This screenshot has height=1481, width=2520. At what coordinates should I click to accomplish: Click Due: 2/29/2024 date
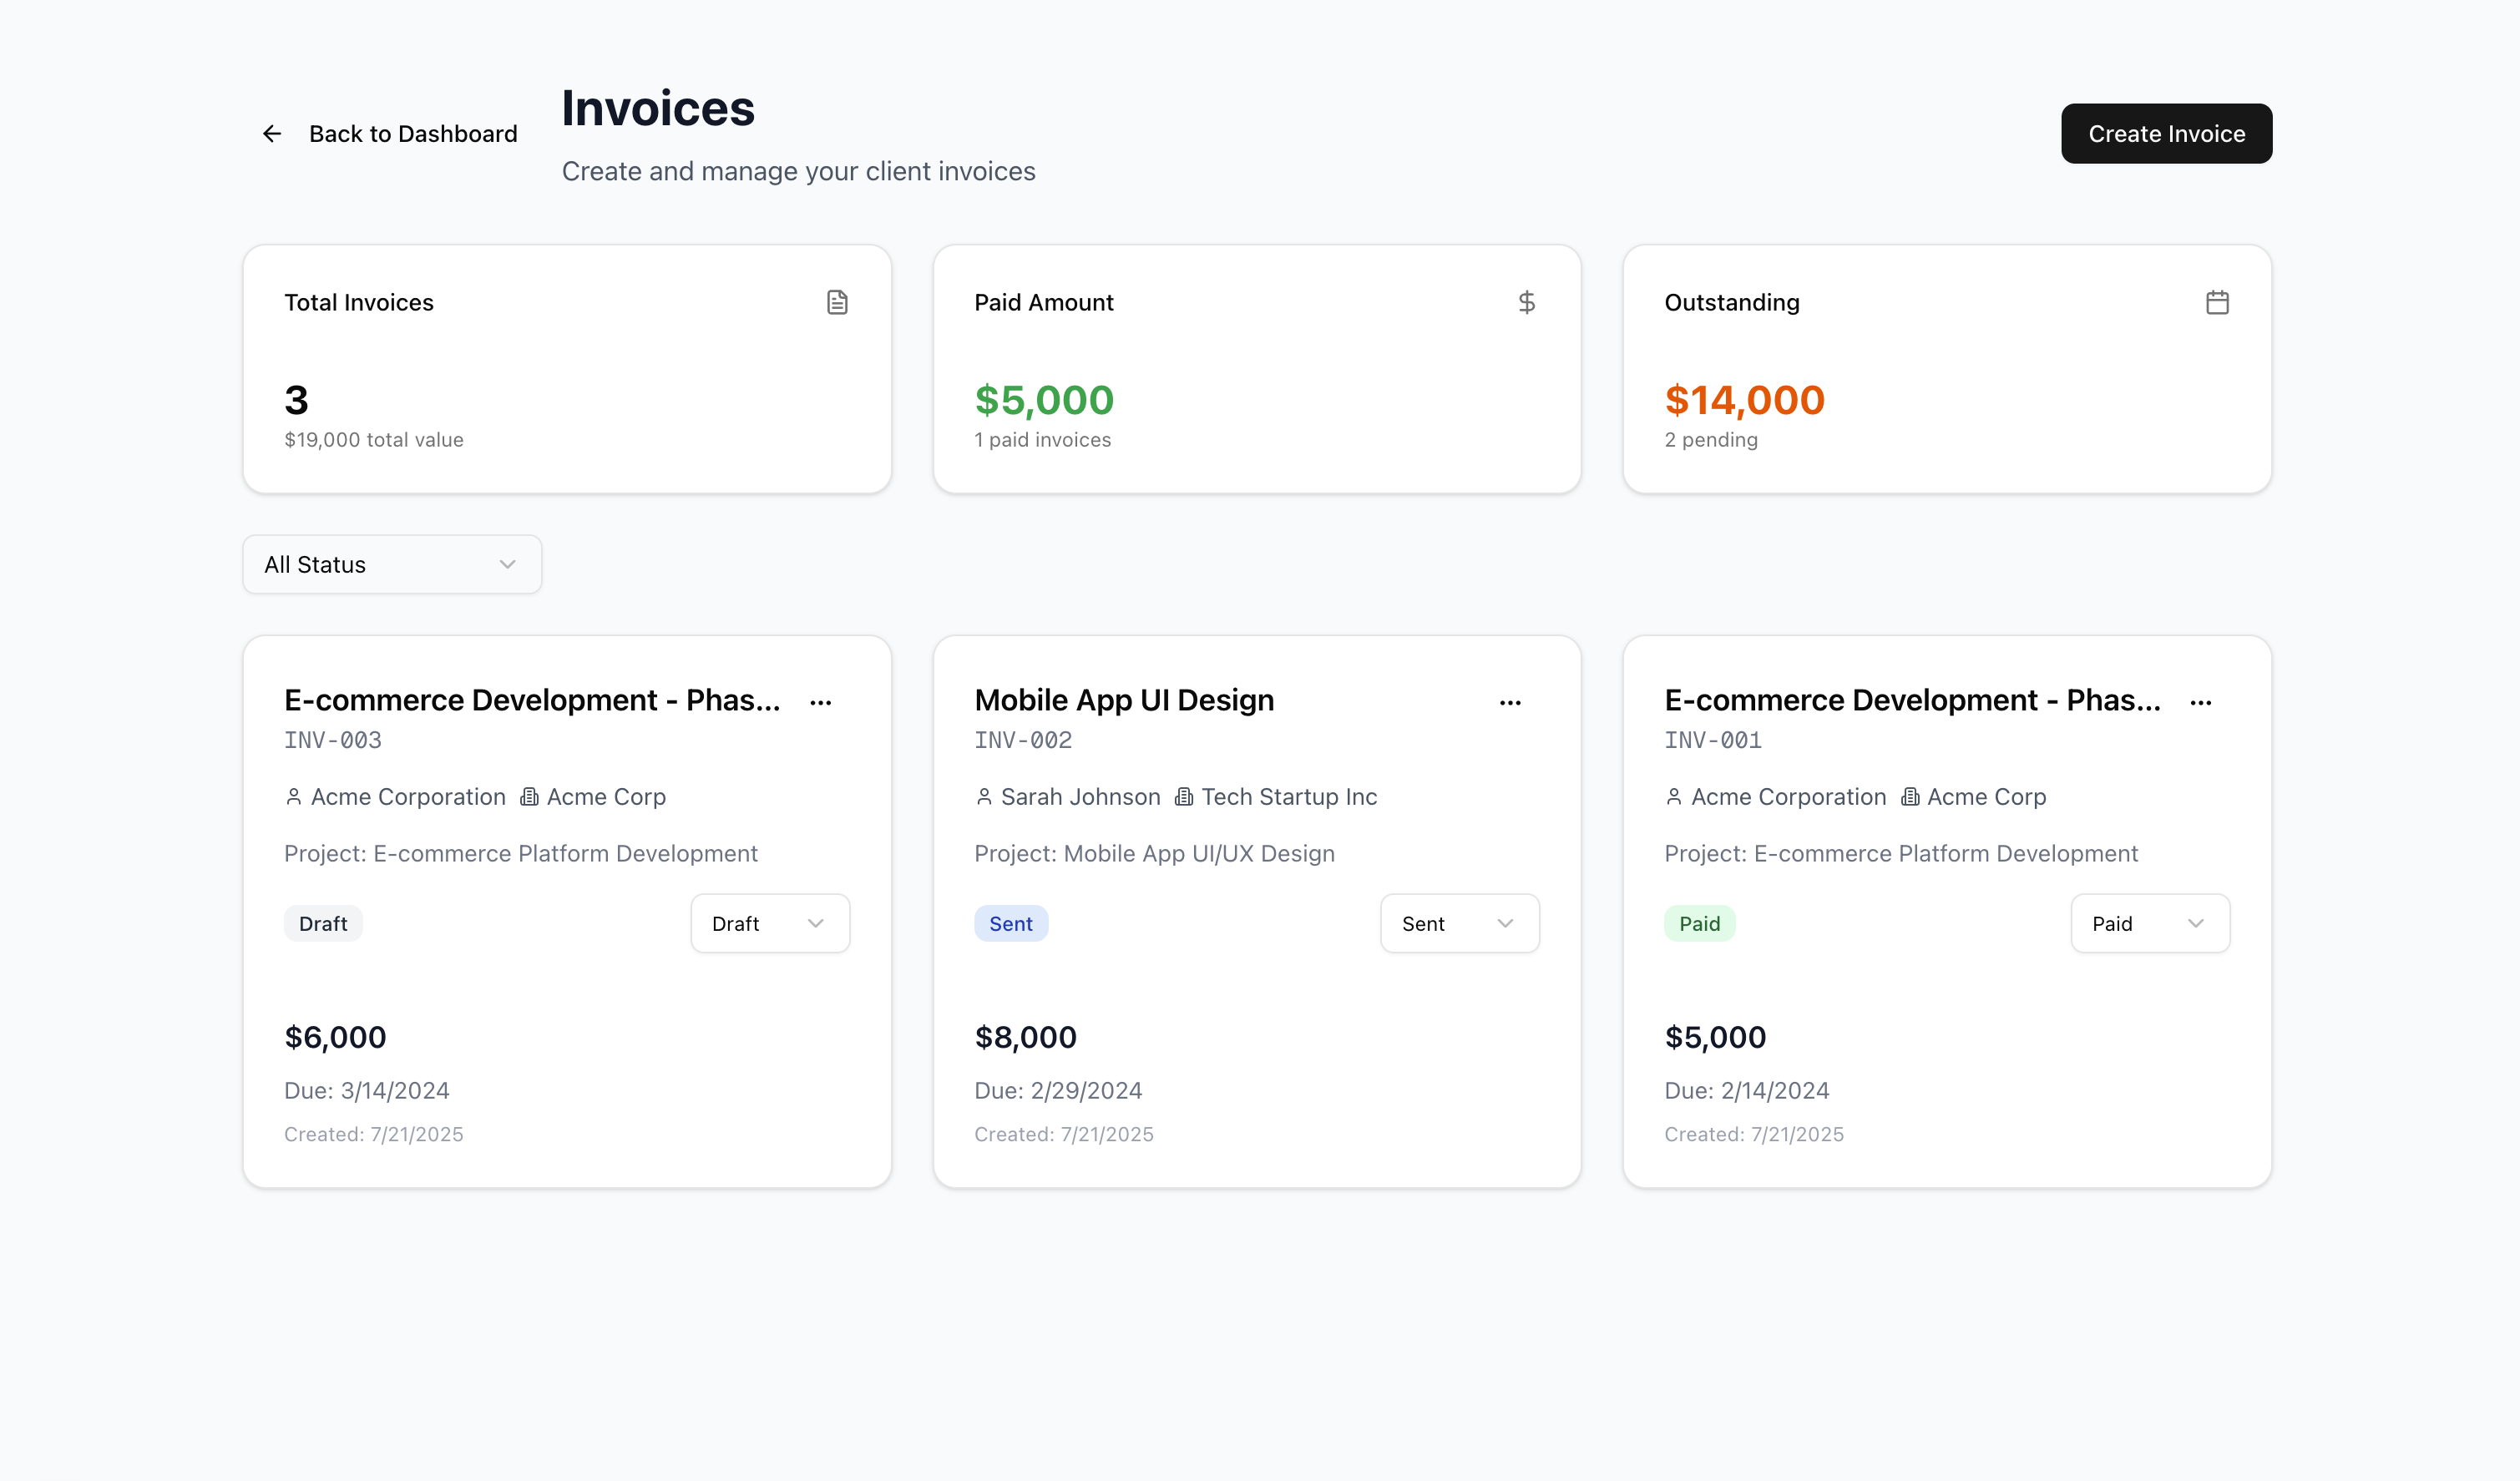click(x=1058, y=1091)
